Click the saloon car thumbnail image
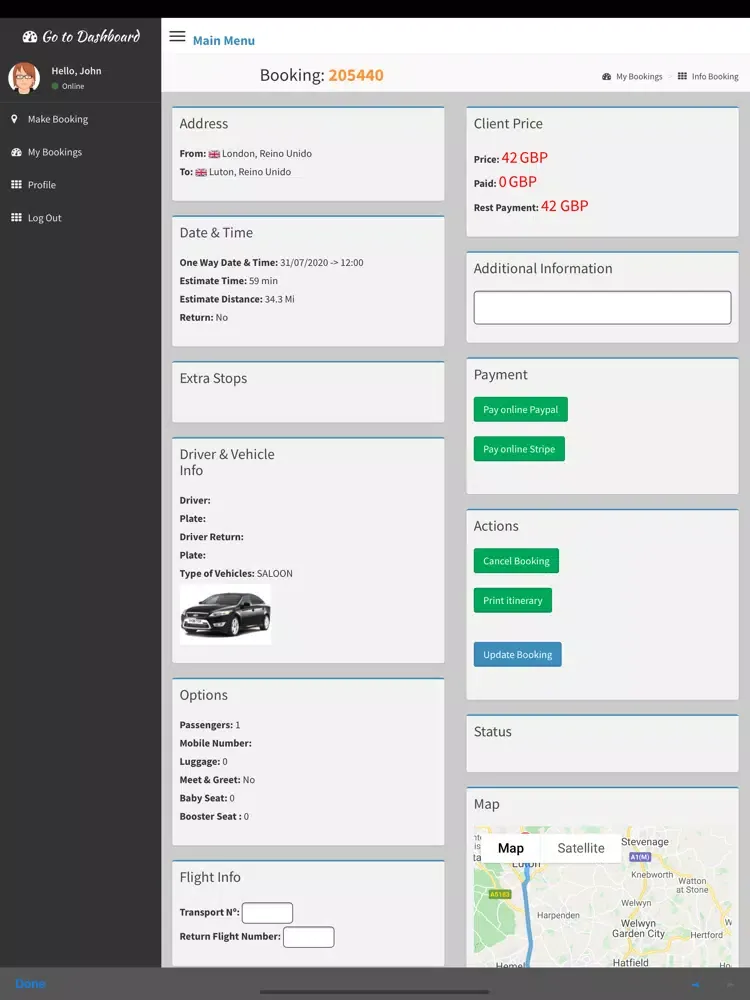 [x=225, y=614]
